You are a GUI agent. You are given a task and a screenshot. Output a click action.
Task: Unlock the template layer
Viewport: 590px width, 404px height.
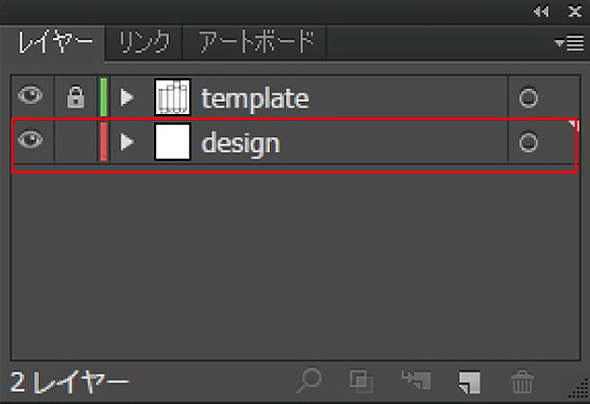[75, 97]
